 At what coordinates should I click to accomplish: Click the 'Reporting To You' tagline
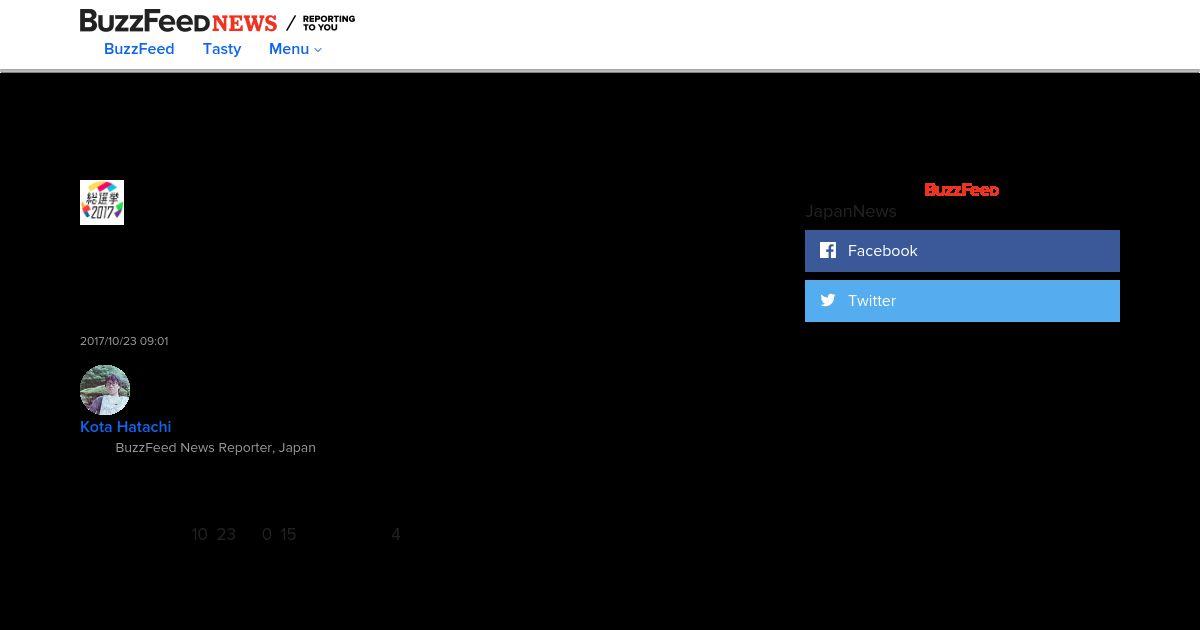click(329, 23)
